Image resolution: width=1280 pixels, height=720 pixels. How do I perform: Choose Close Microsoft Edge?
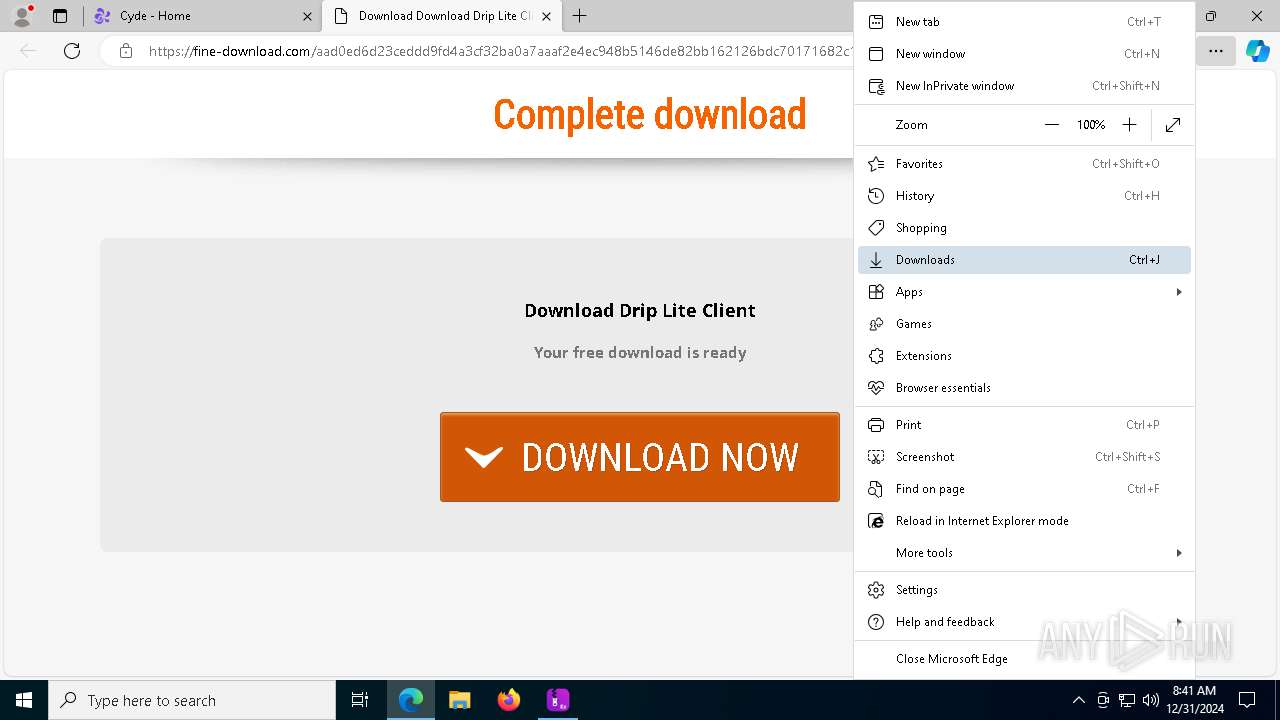click(x=1024, y=659)
